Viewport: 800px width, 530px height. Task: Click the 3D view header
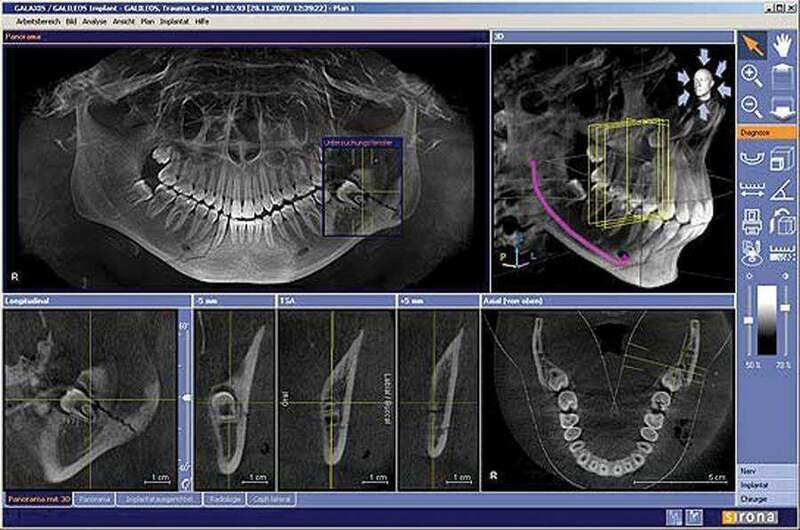pyautogui.click(x=613, y=37)
